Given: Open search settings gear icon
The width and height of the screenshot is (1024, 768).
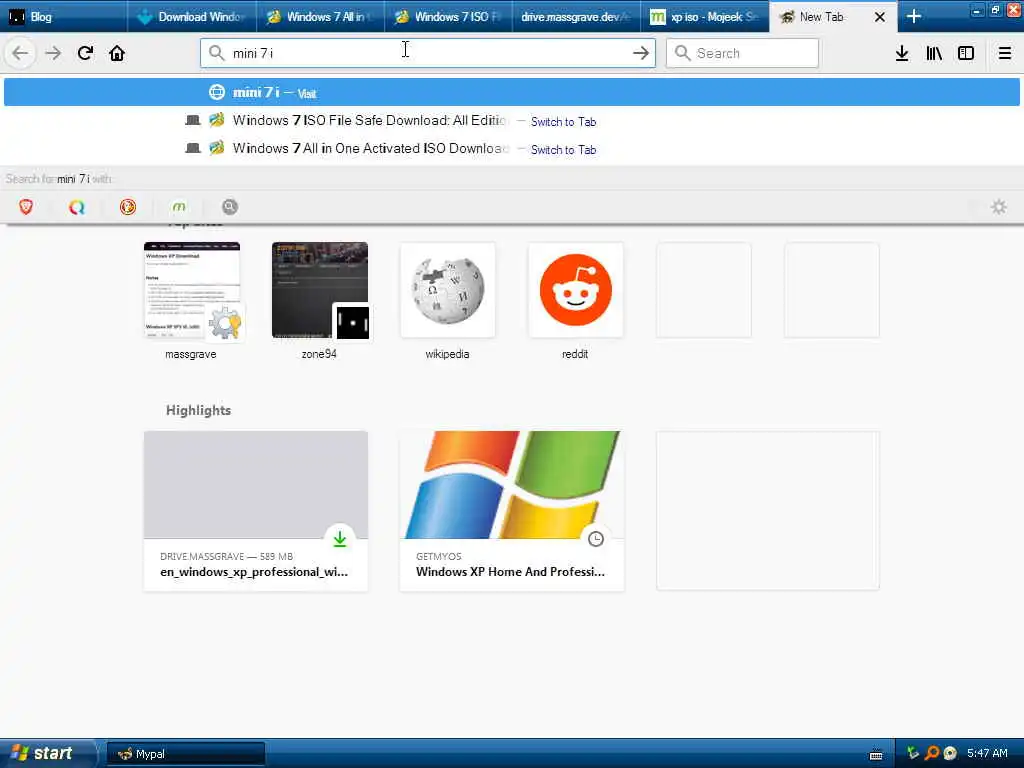Looking at the screenshot, I should click(x=999, y=207).
